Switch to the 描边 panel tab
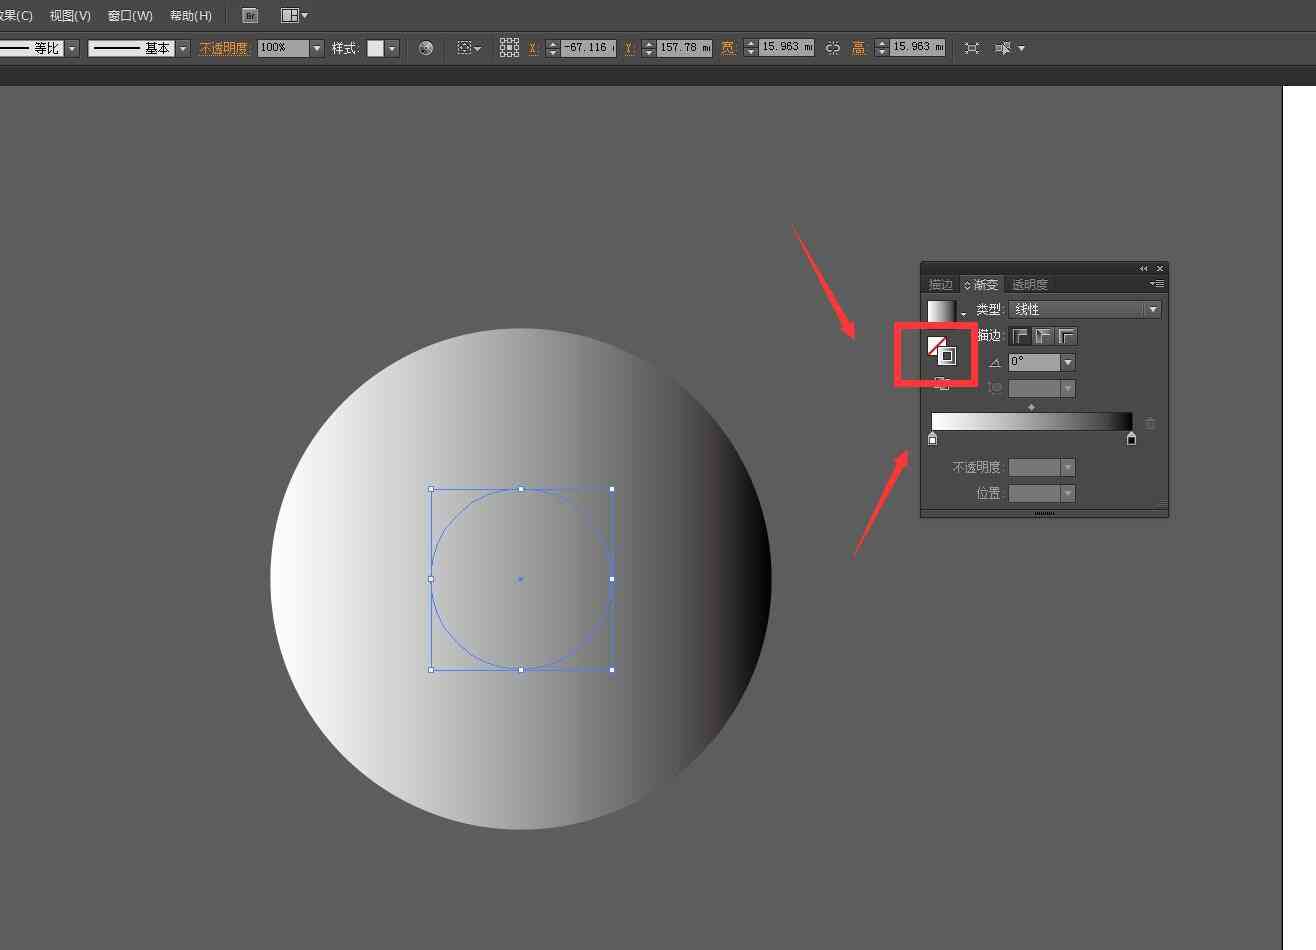Screen dimensions: 1316x950 [x=941, y=285]
